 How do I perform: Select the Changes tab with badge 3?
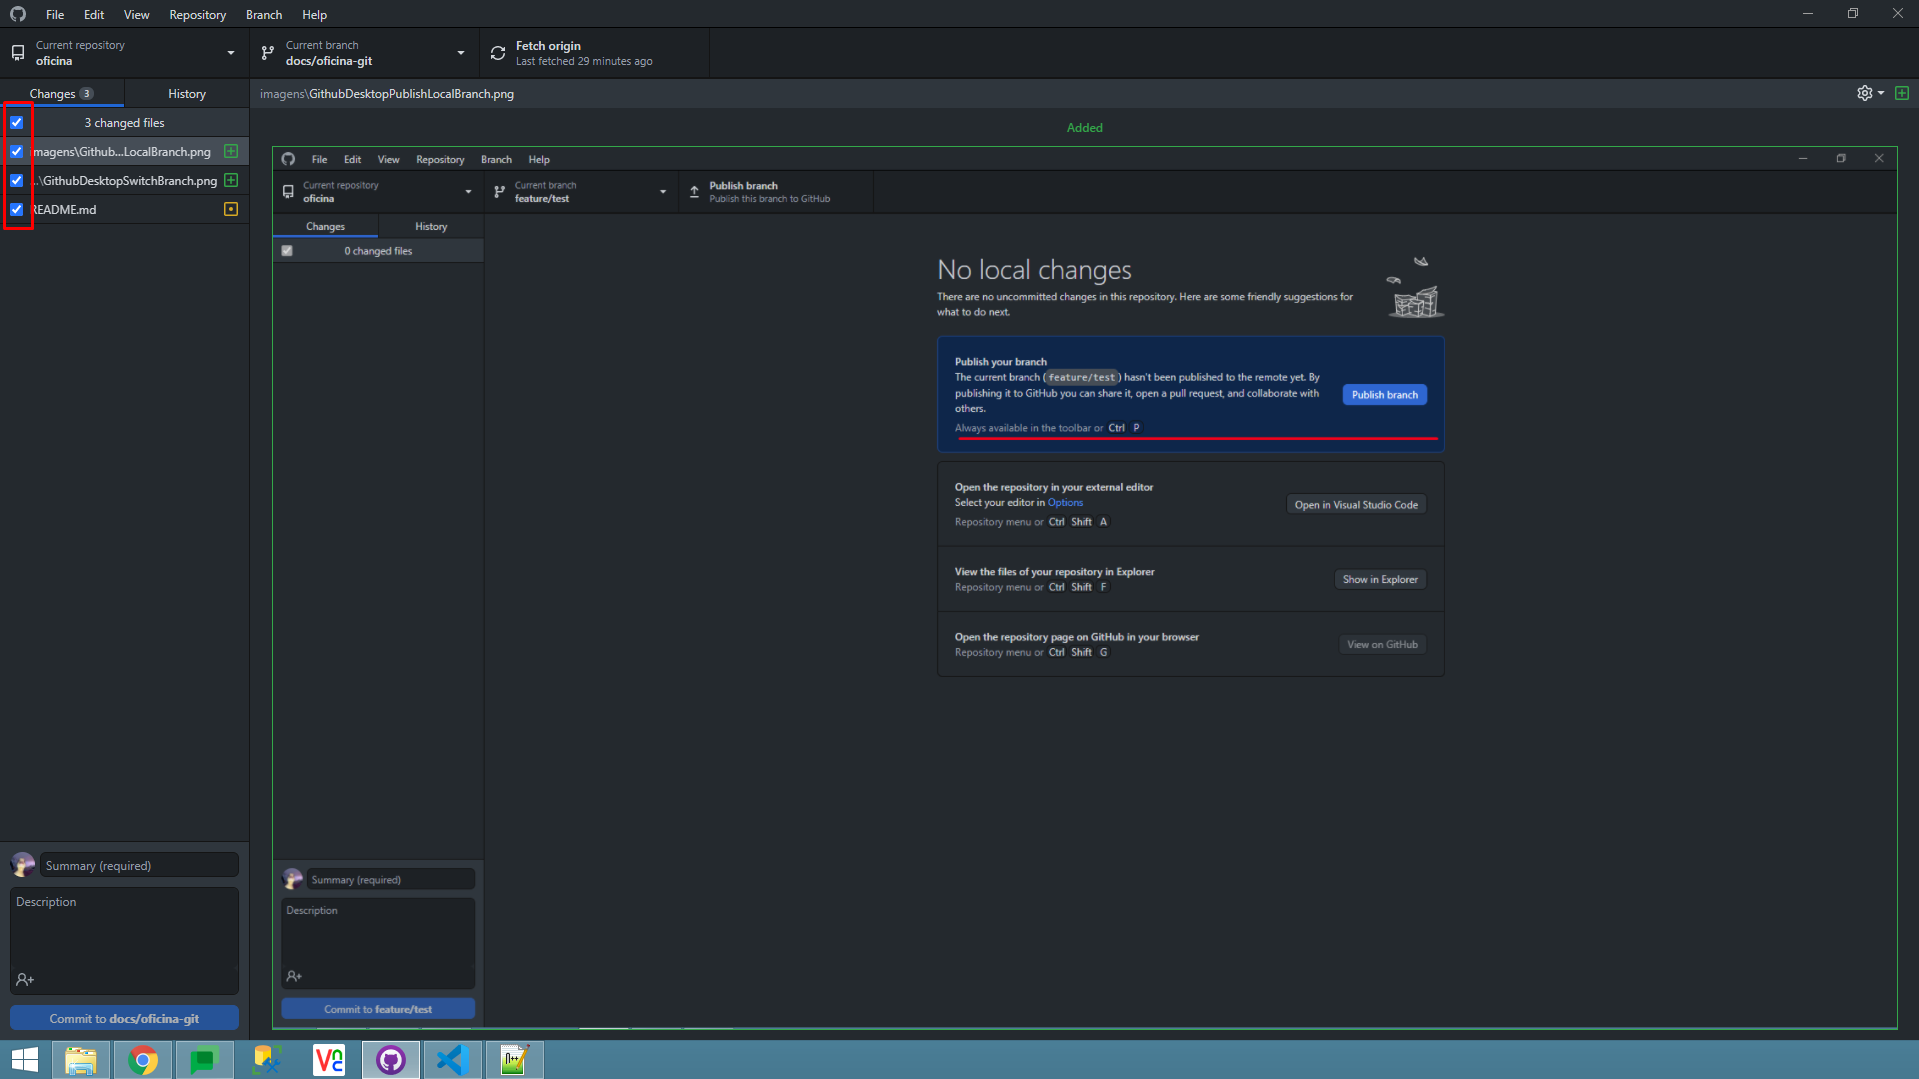pos(62,93)
